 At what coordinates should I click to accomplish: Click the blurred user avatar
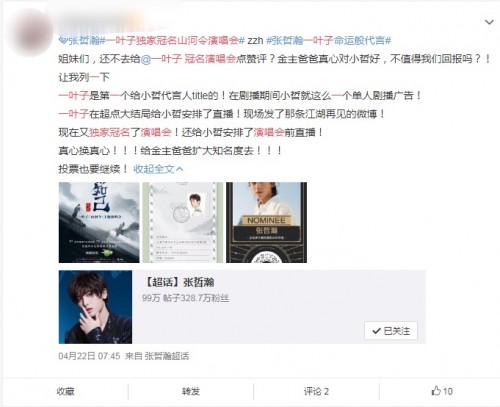coord(30,32)
